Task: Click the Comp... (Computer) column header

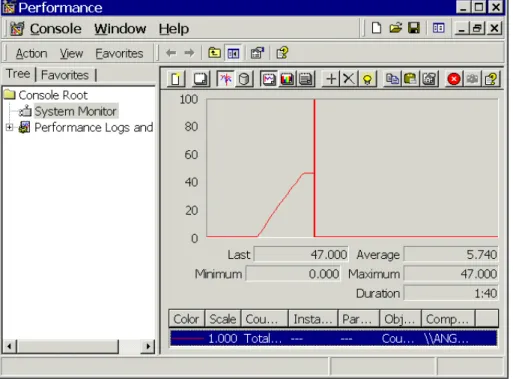Action: click(448, 319)
